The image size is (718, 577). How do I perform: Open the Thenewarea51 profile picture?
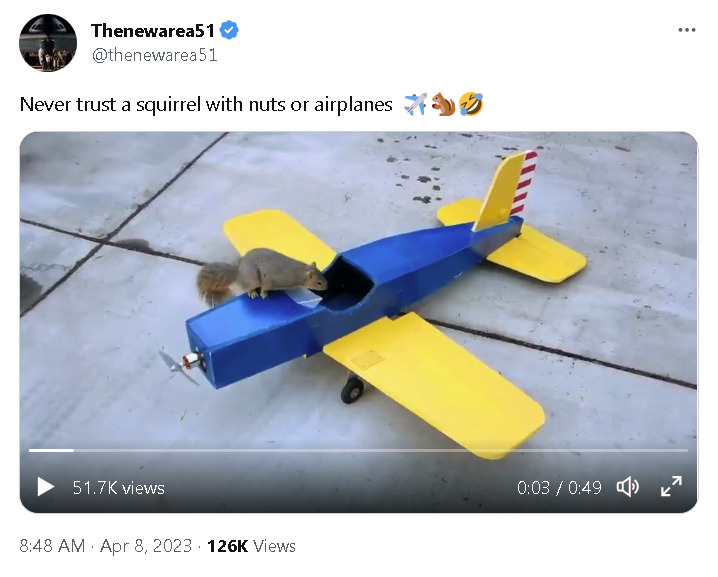coord(47,43)
